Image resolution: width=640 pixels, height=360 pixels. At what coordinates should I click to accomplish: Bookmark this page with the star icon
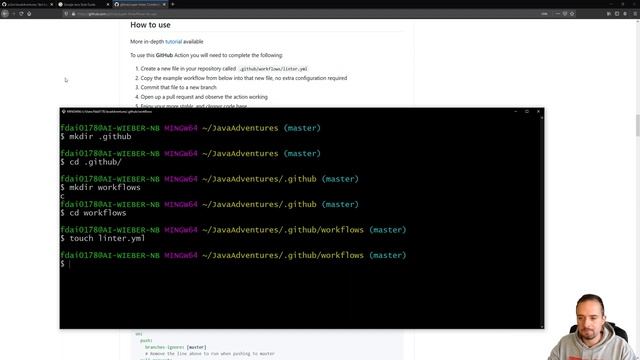(572, 13)
